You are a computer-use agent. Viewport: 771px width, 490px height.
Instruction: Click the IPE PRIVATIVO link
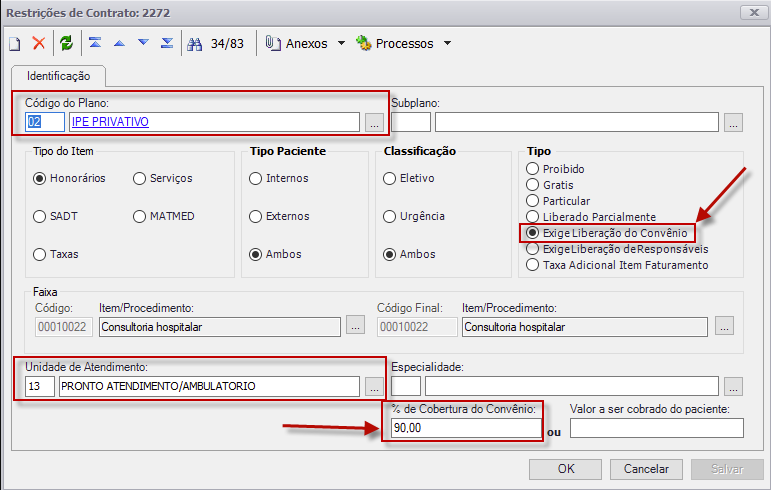click(x=110, y=122)
